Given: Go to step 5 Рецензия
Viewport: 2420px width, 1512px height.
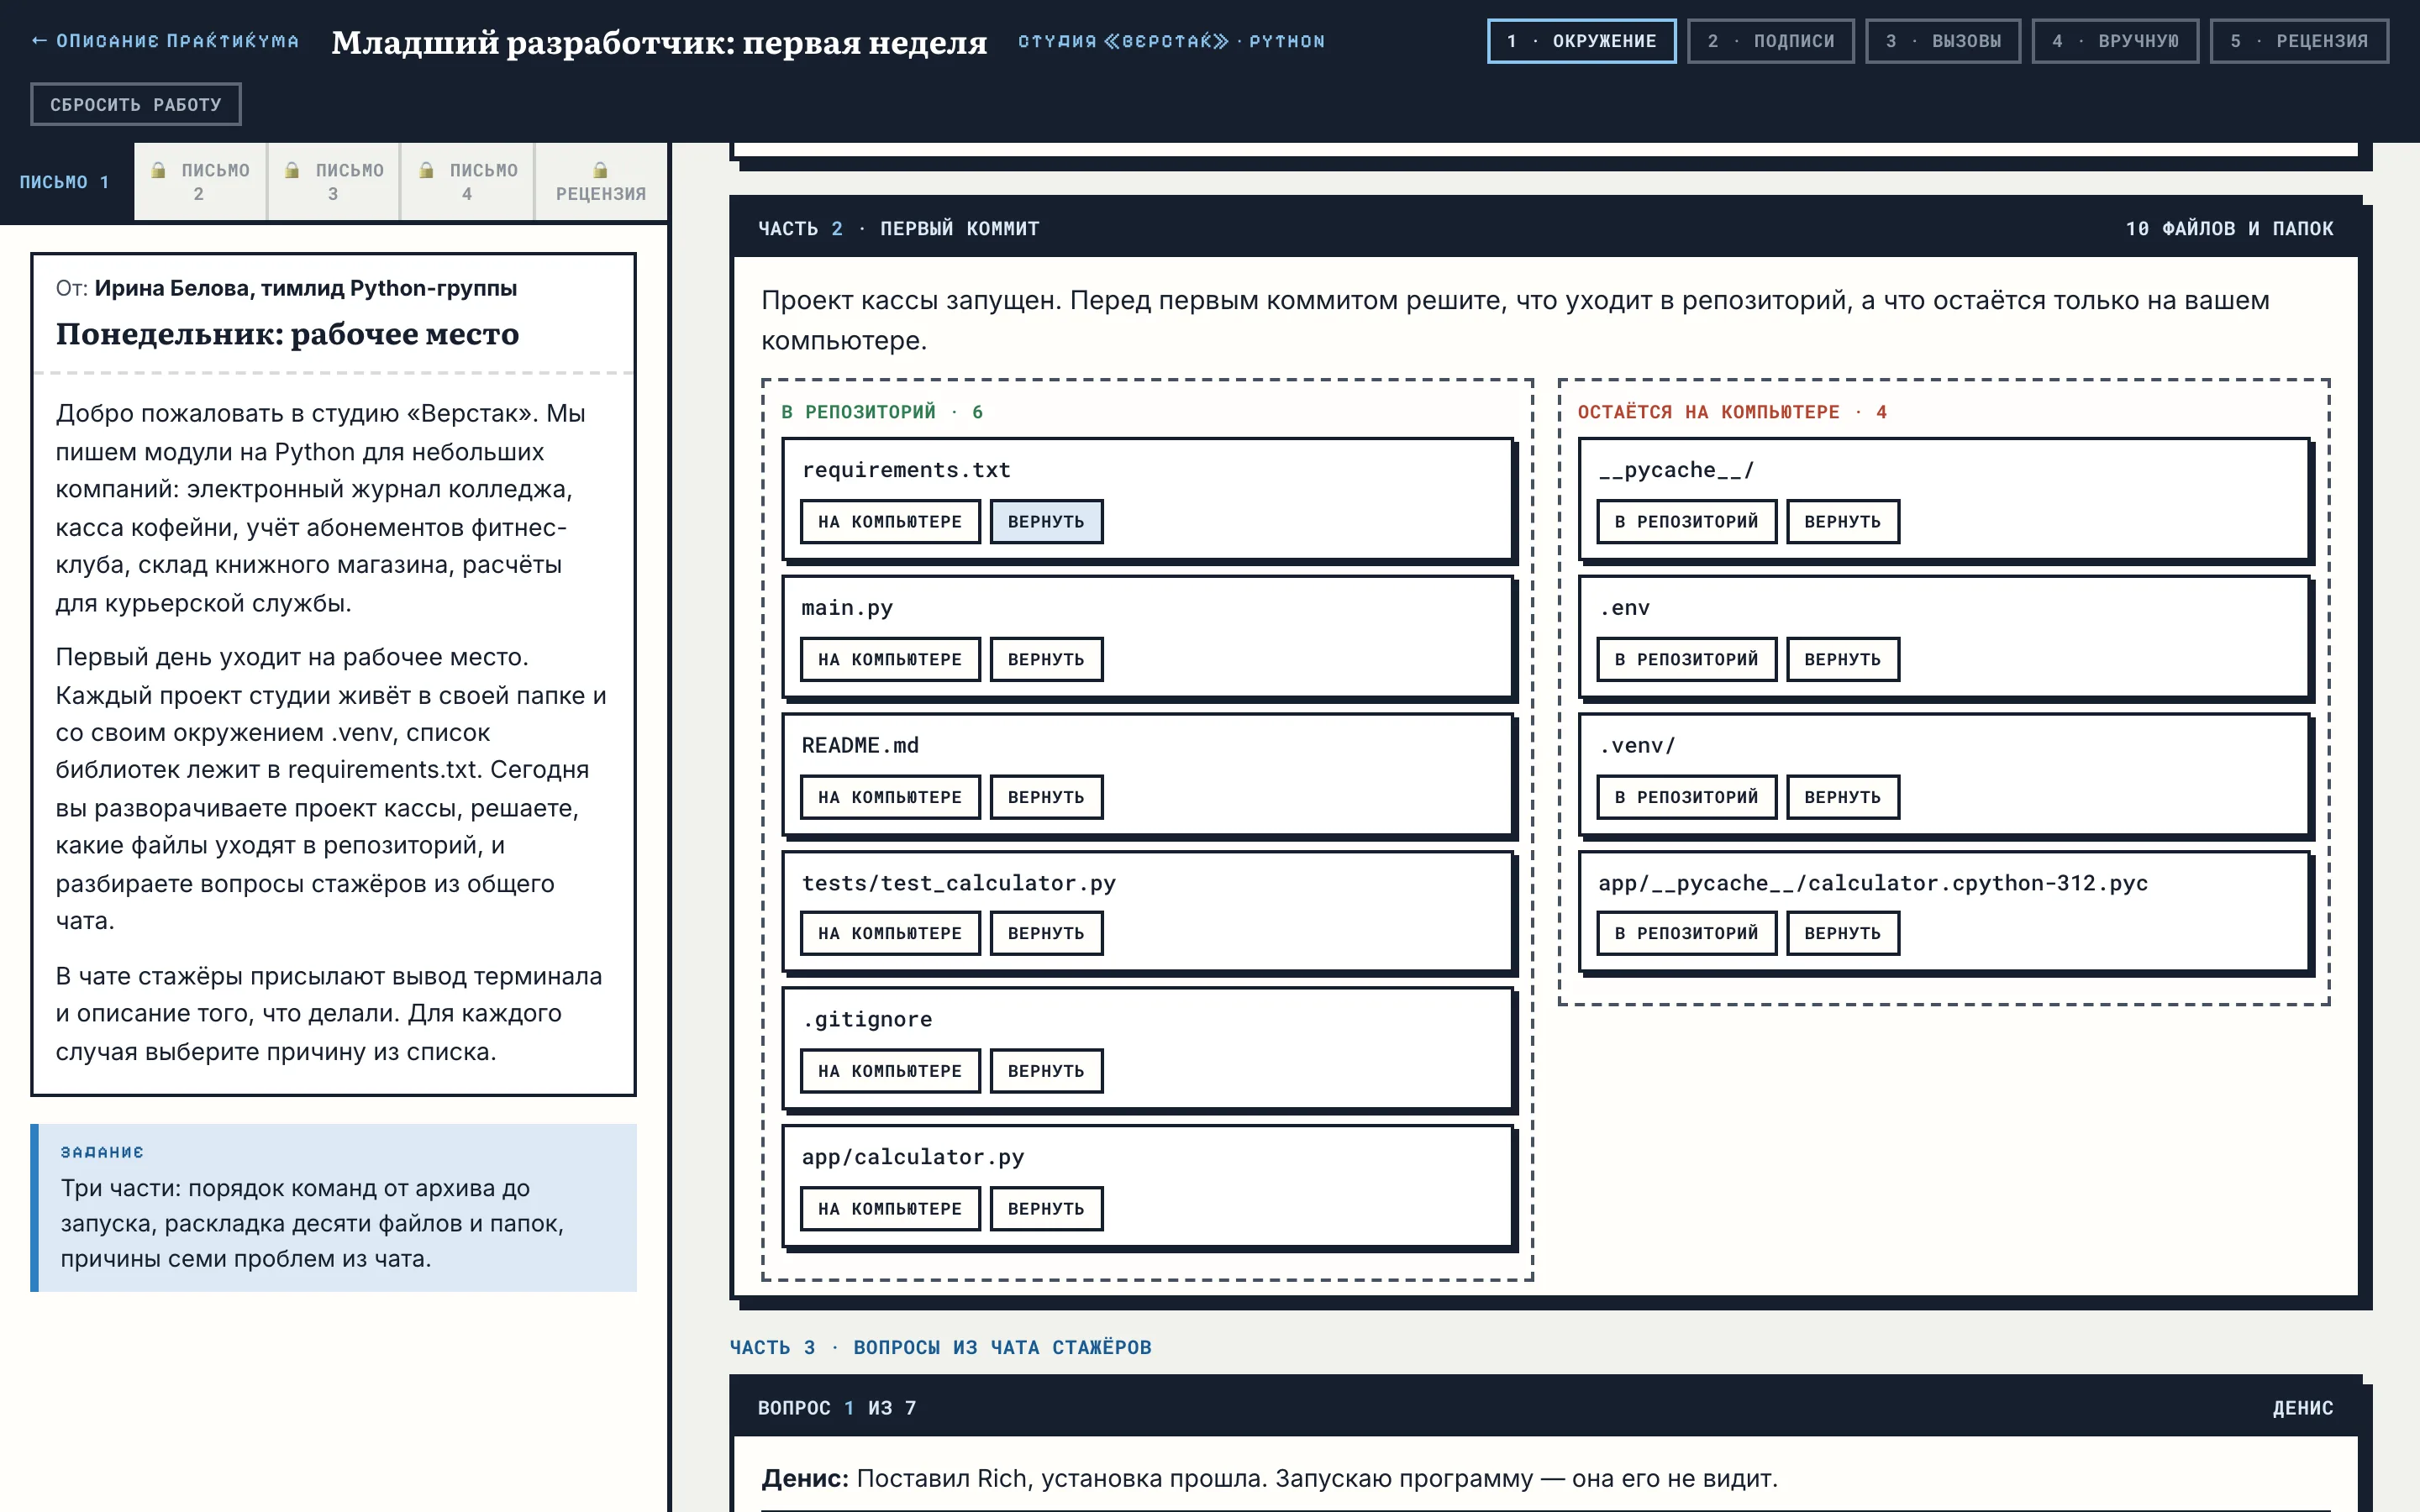Looking at the screenshot, I should [x=2299, y=41].
